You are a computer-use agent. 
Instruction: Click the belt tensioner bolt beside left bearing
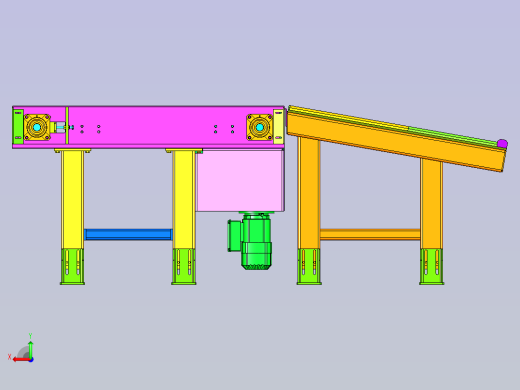coord(62,127)
